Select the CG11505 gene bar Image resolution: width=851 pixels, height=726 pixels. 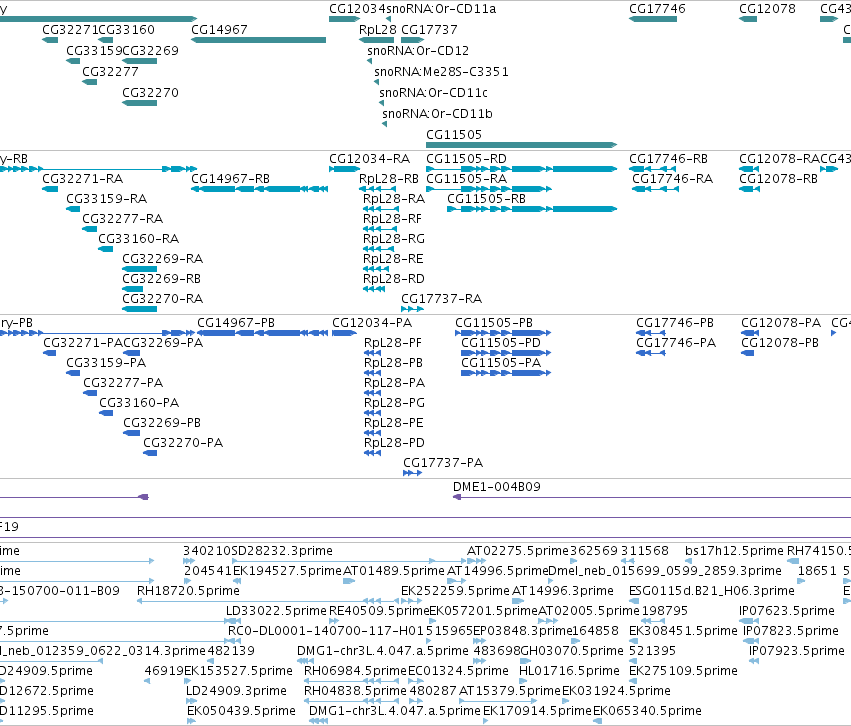click(x=522, y=145)
